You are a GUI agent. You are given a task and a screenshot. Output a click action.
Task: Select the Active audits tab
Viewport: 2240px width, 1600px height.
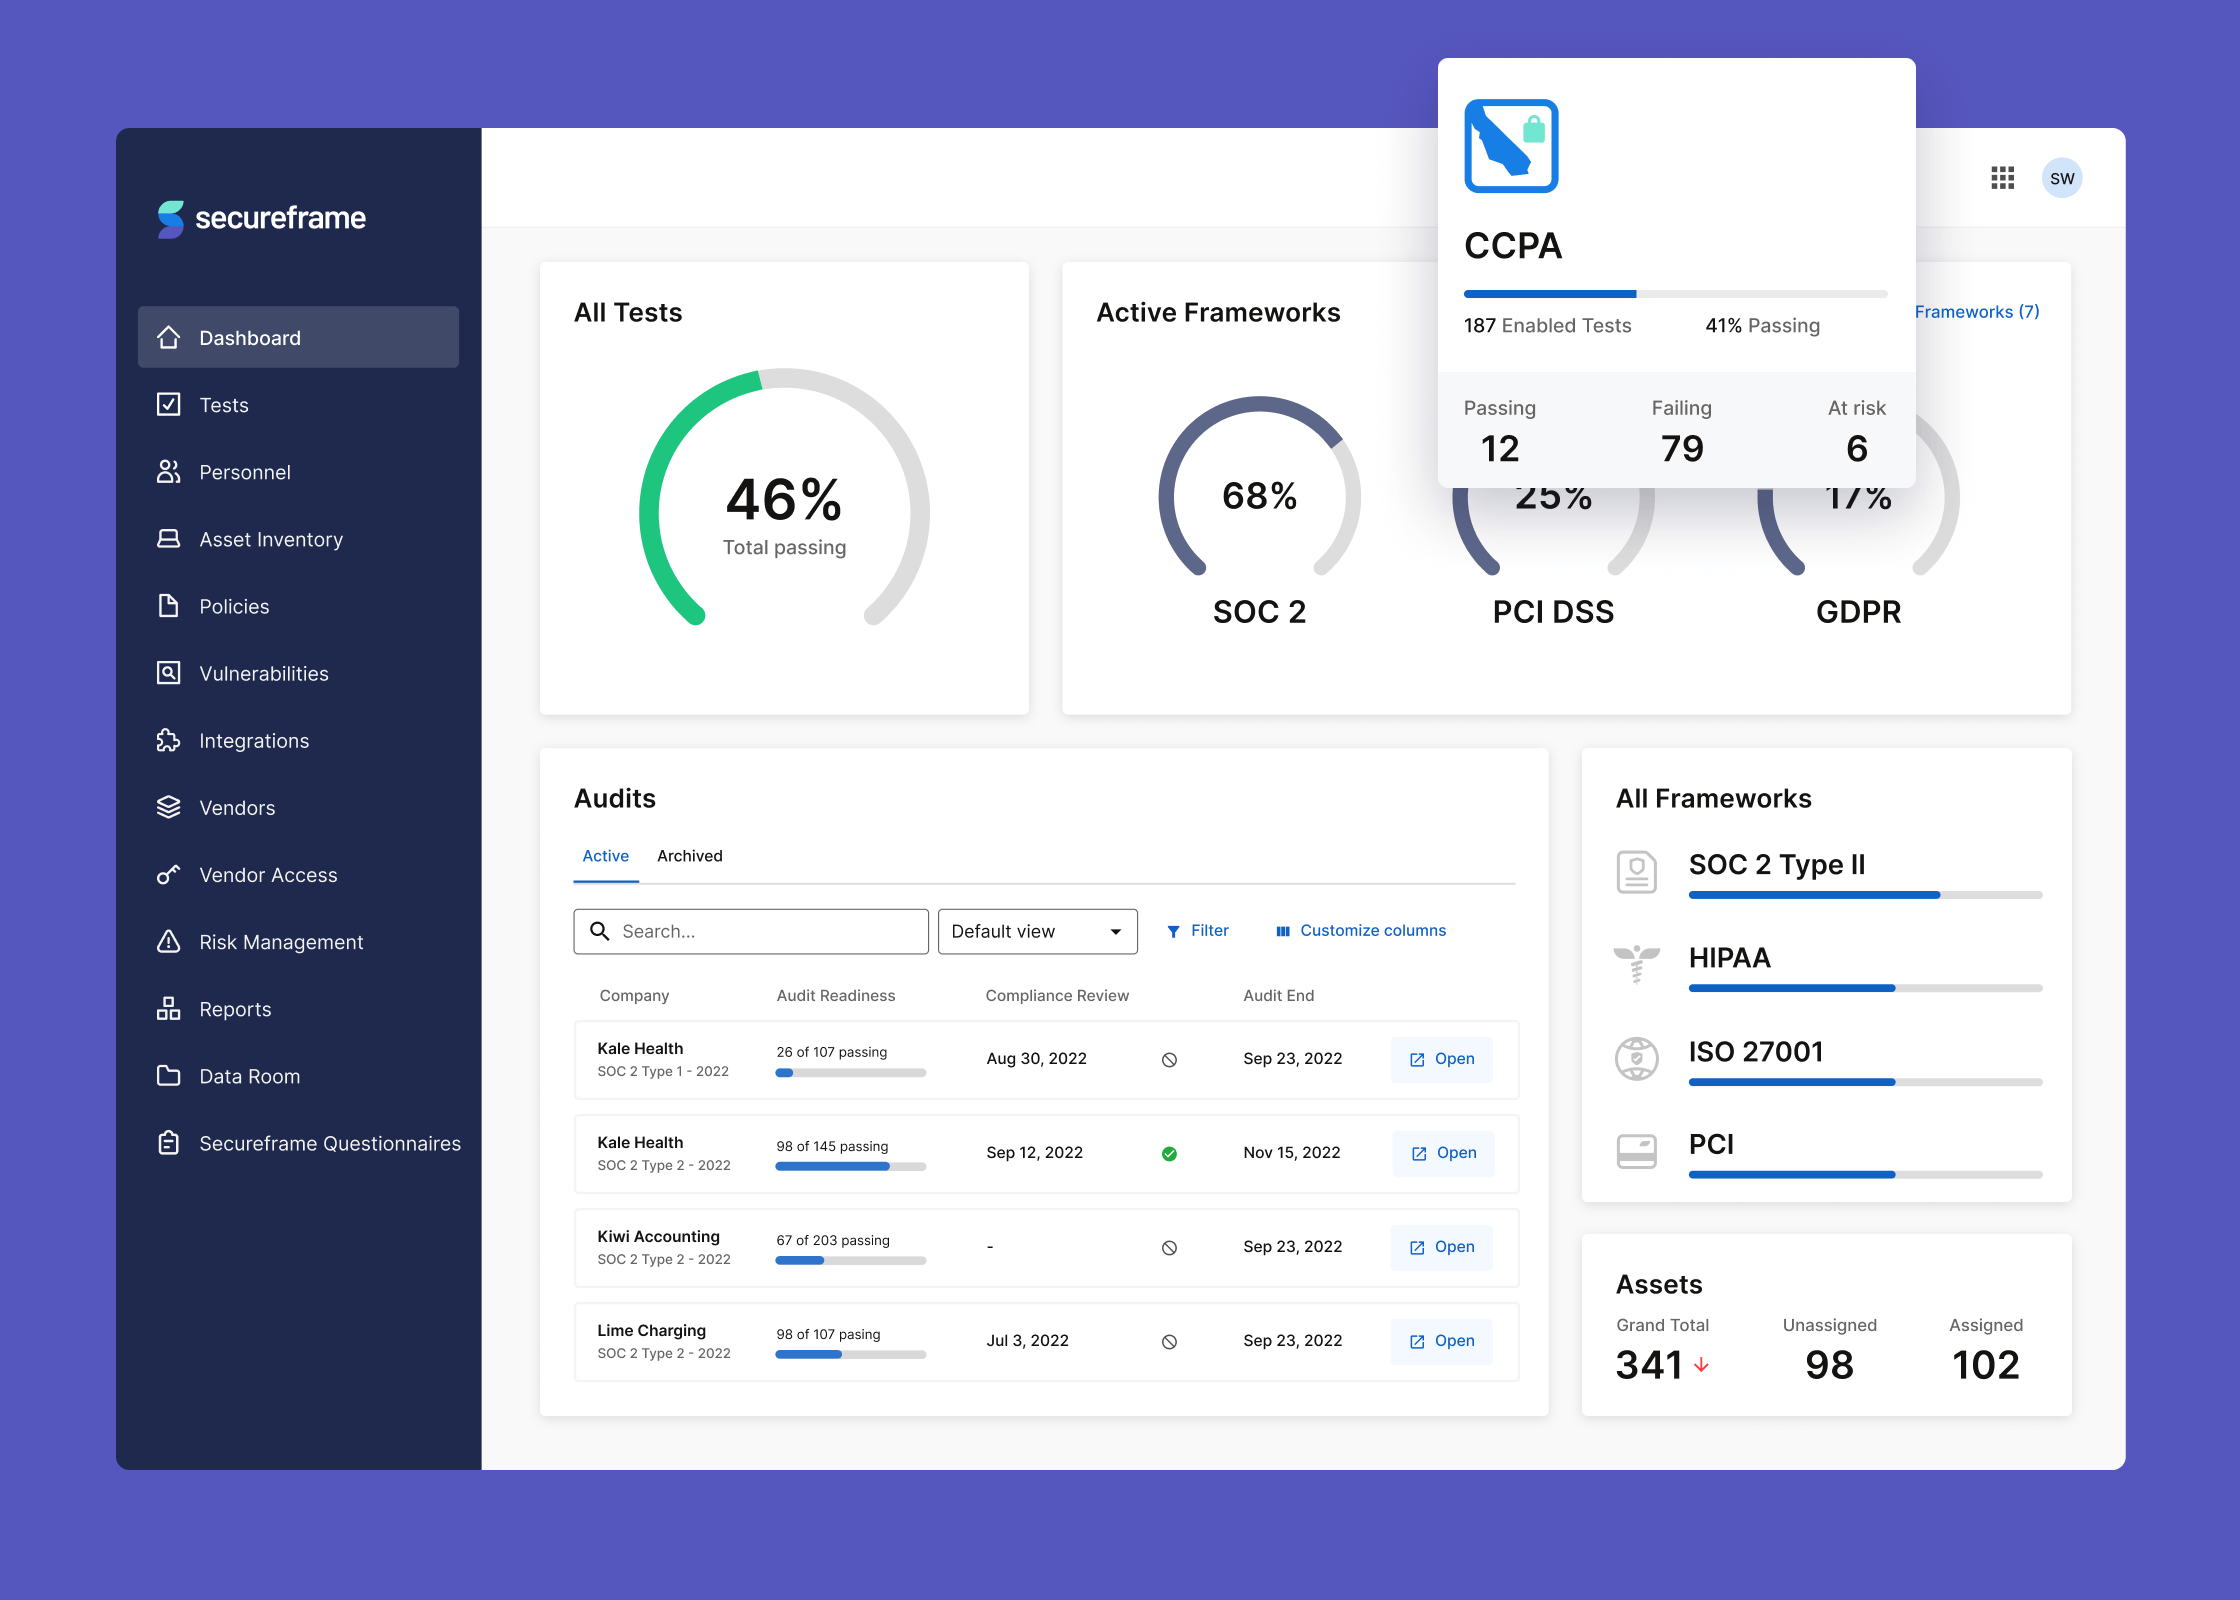(x=605, y=856)
